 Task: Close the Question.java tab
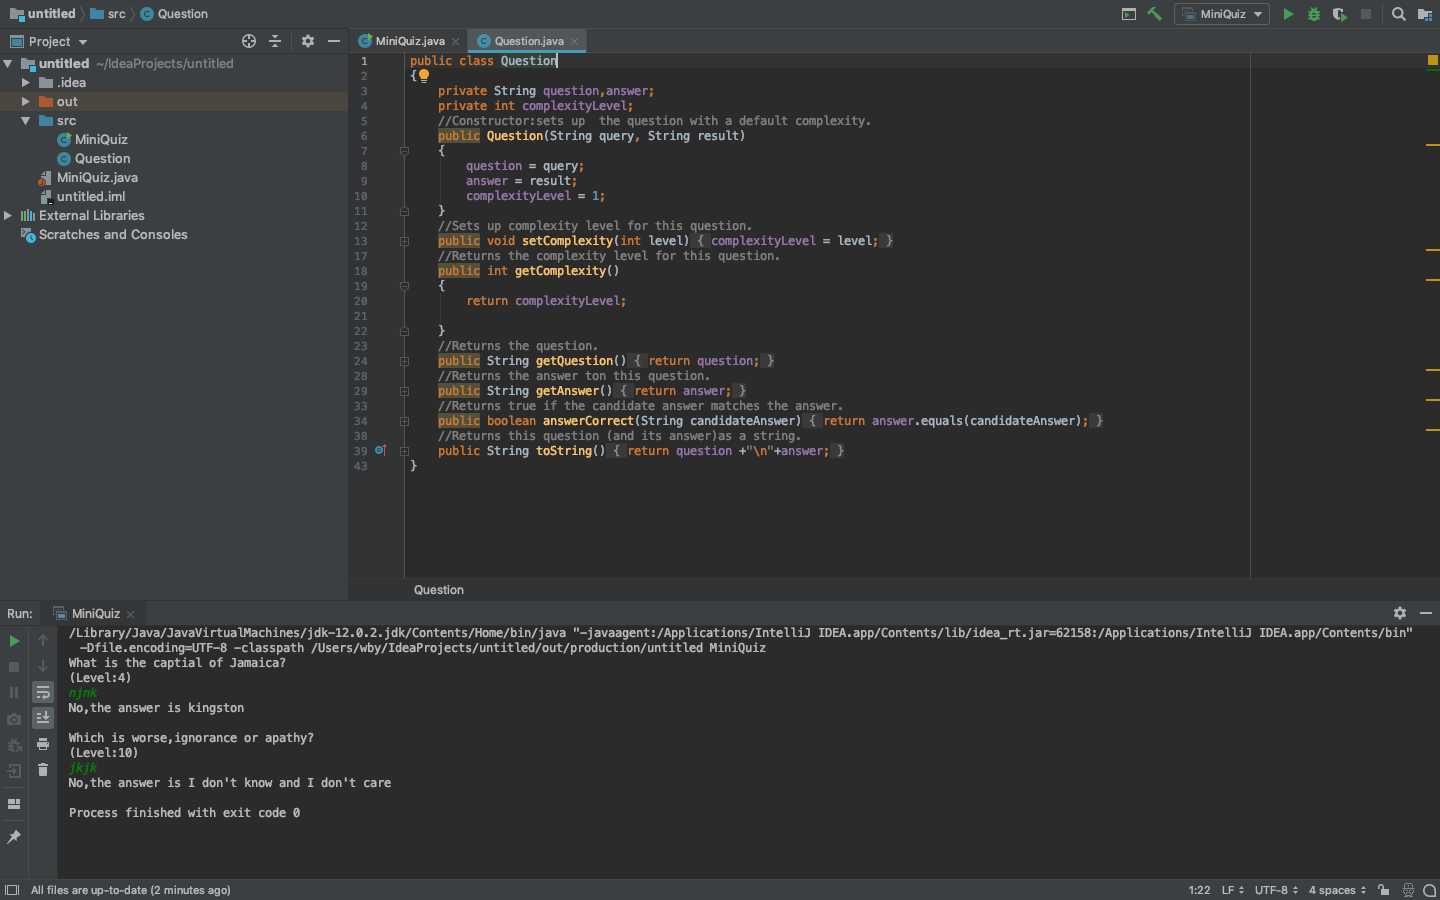coord(575,41)
